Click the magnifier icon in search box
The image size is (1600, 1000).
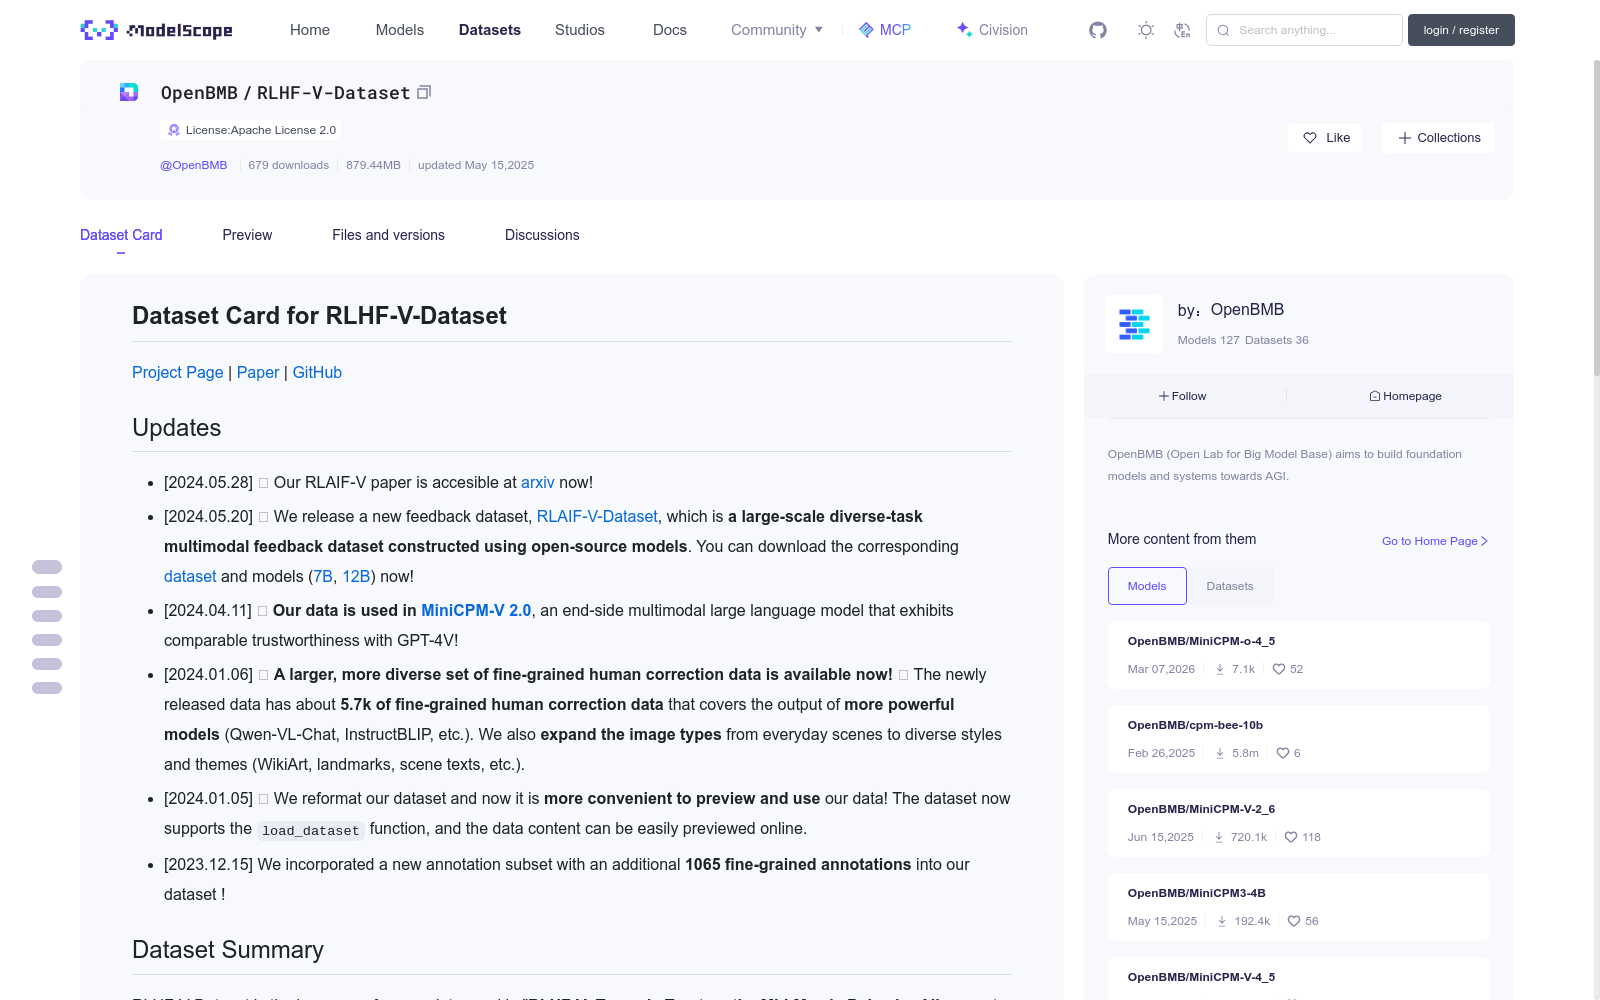click(x=1223, y=30)
